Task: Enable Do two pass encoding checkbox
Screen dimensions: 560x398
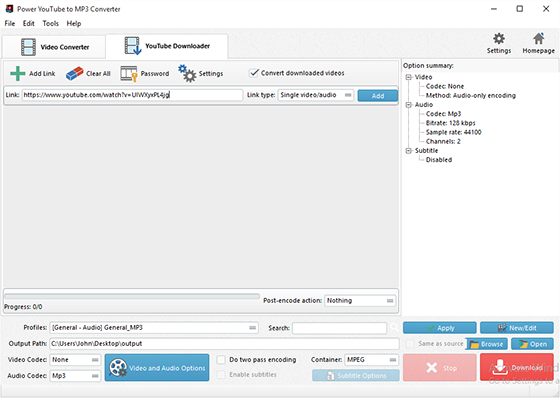Action: [x=221, y=359]
